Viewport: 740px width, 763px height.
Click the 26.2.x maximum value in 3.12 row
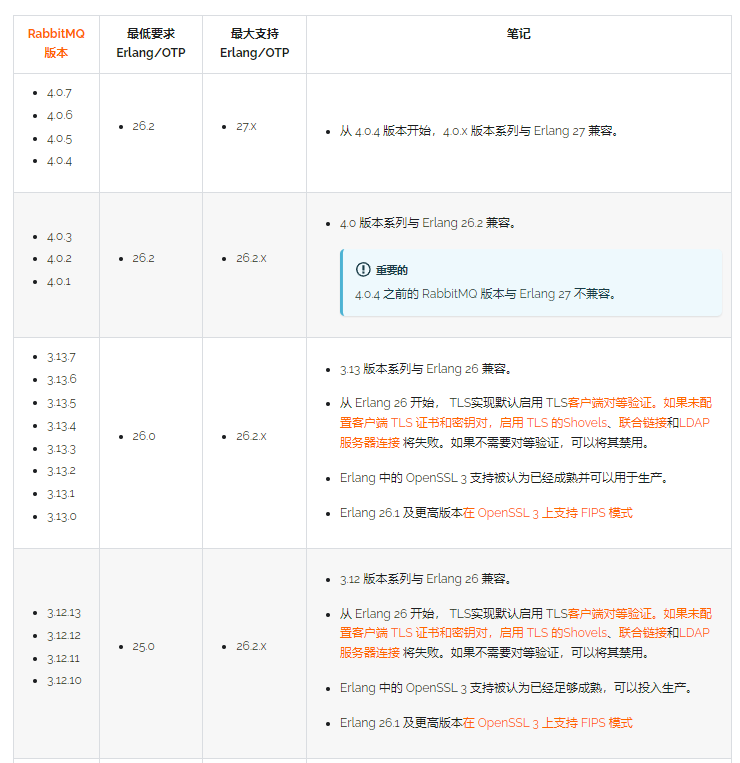(251, 646)
